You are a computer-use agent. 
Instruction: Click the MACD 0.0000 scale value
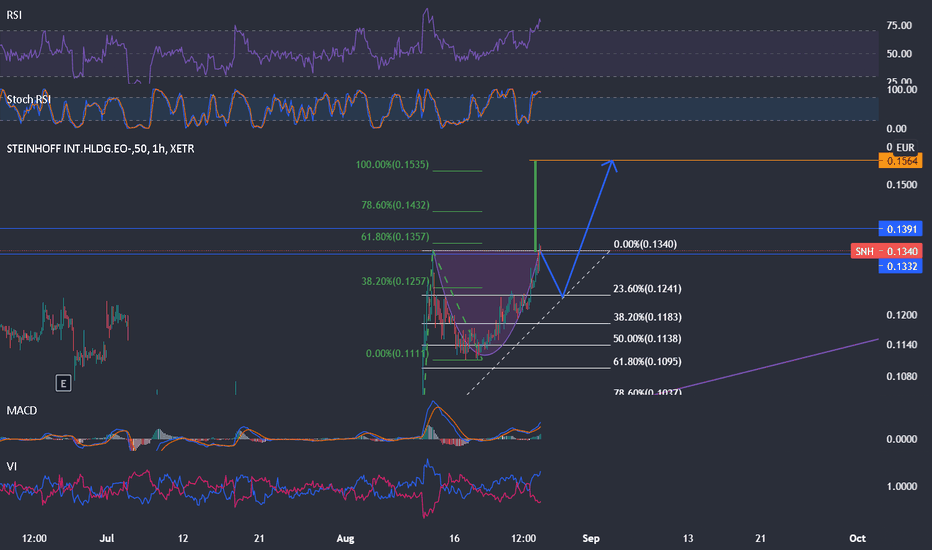click(902, 439)
